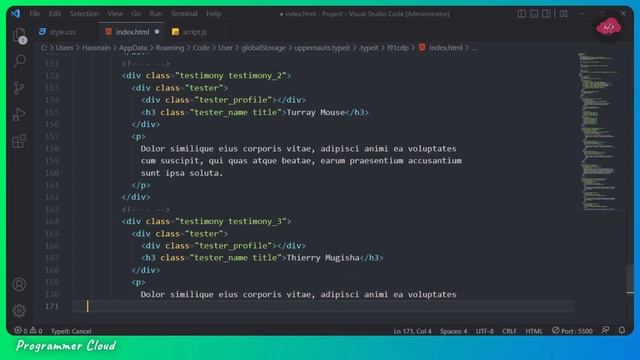The height and width of the screenshot is (360, 640).
Task: Open the Manage settings gear
Action: click(x=19, y=311)
